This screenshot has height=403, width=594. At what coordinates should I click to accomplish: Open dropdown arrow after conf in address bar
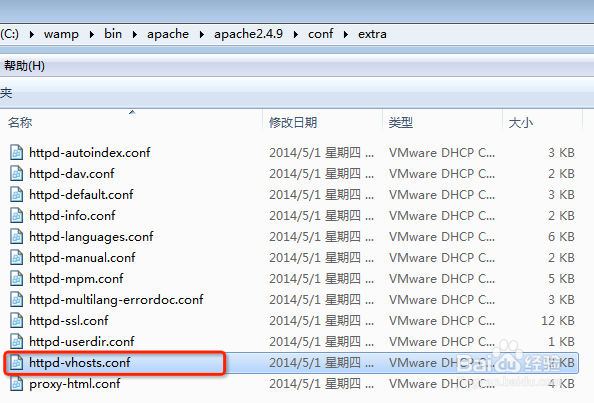tap(345, 34)
